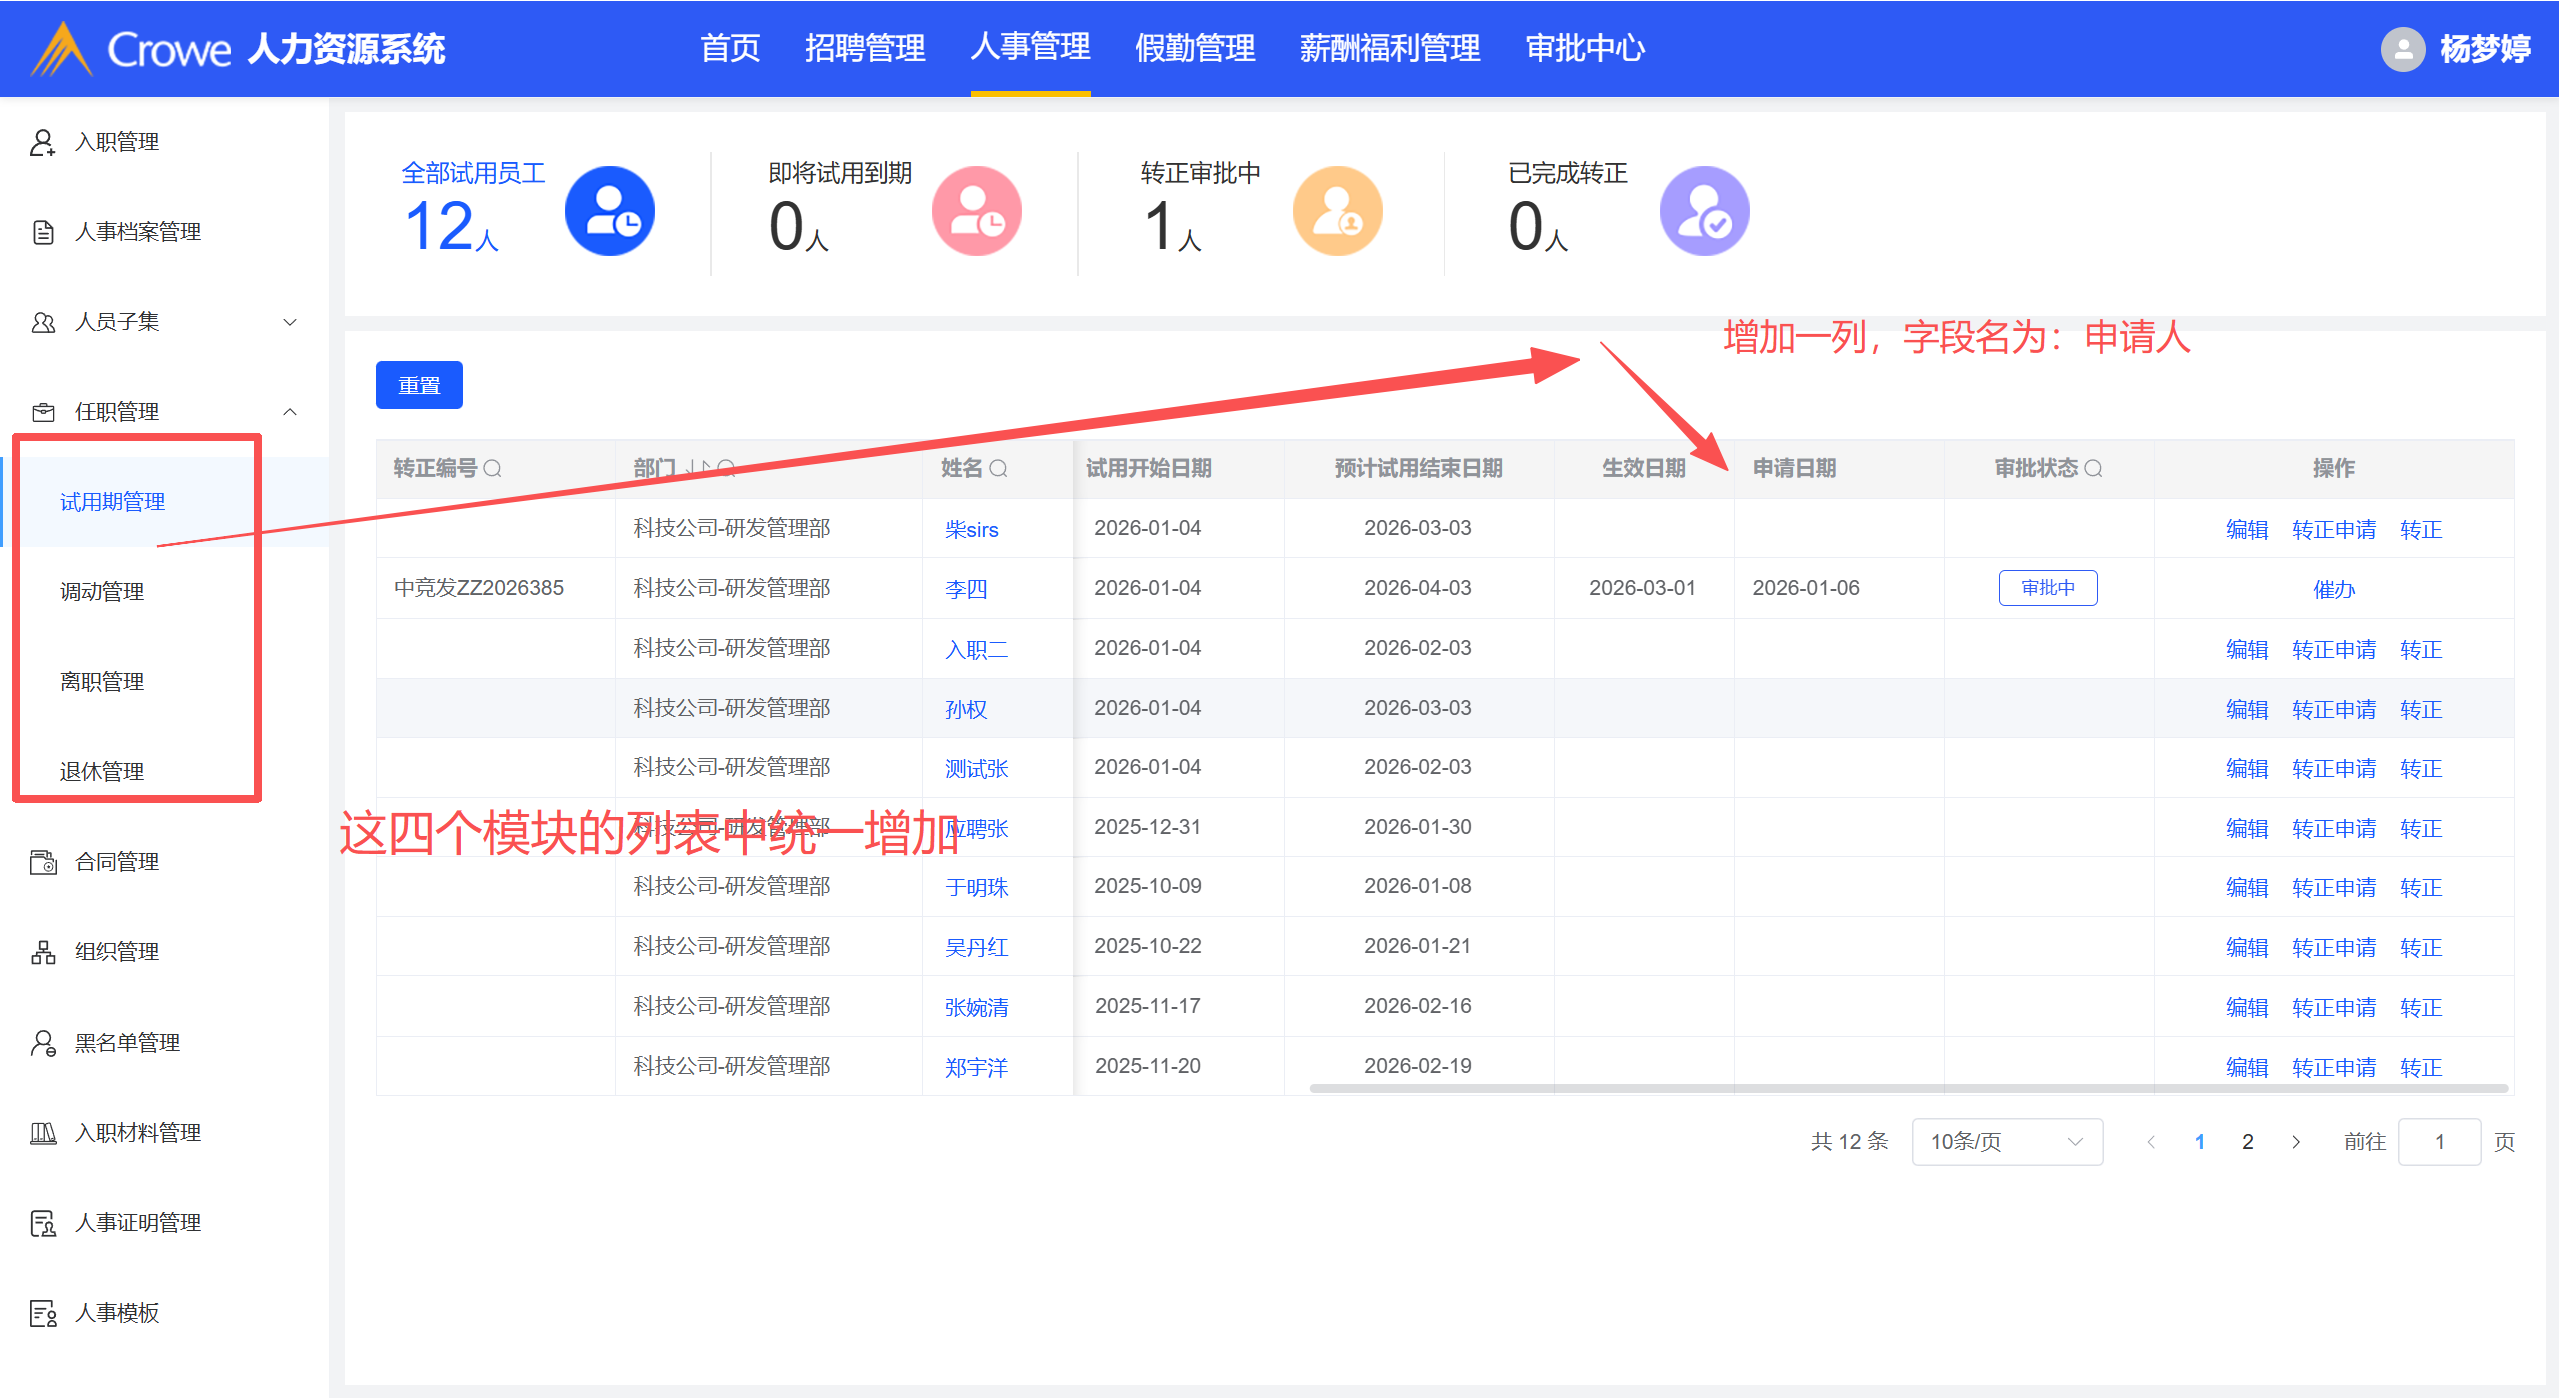
Task: Click the user avatar icon beside 杨梦婷
Action: coord(2403,49)
